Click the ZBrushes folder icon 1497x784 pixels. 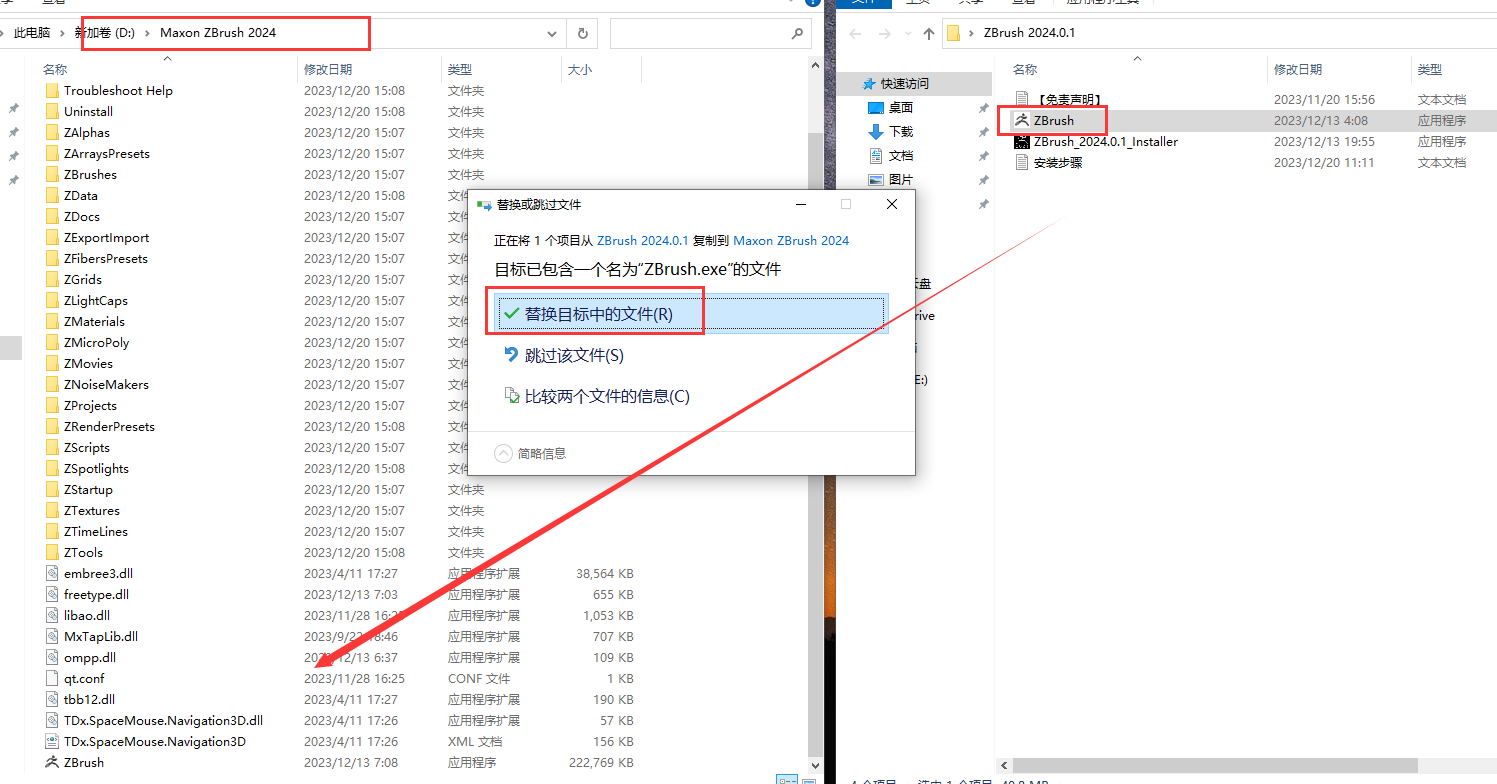53,174
